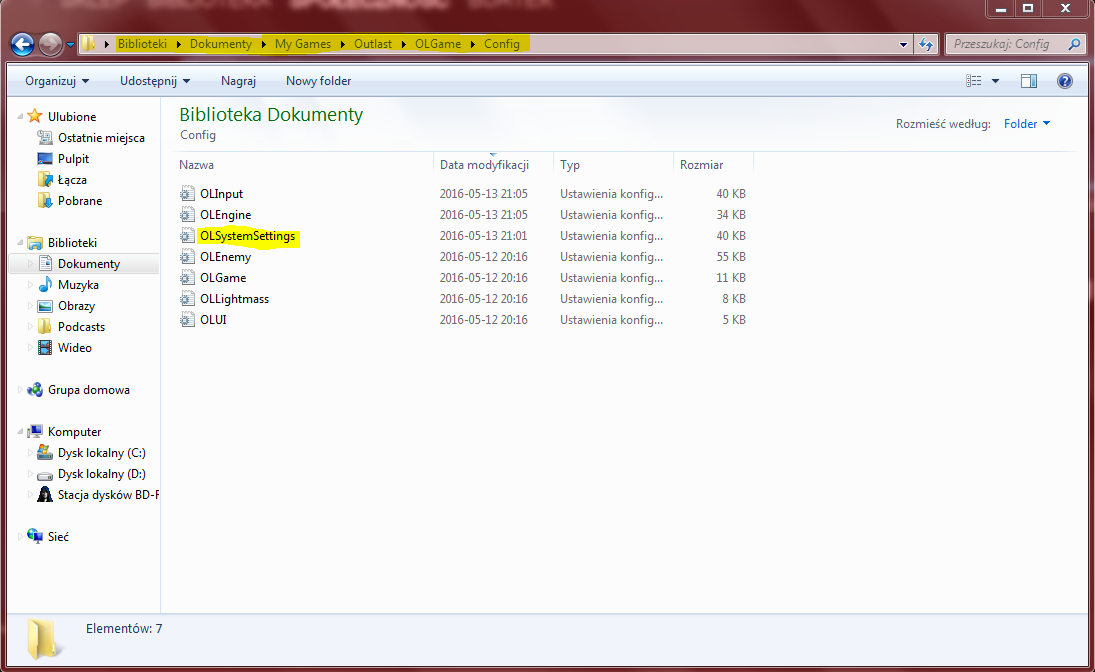
Task: Open Dysk lokalny (C:)
Action: click(102, 453)
